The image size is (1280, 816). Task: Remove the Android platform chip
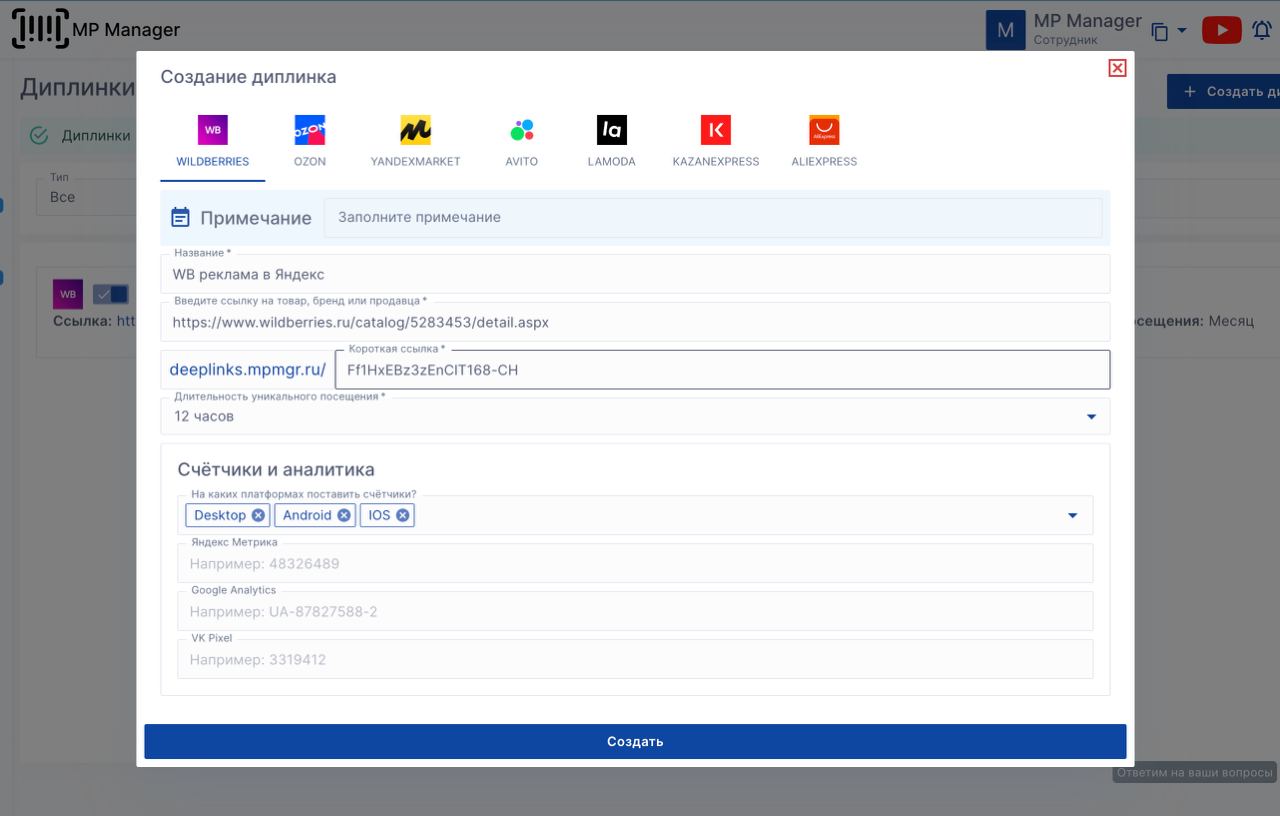pyautogui.click(x=343, y=515)
